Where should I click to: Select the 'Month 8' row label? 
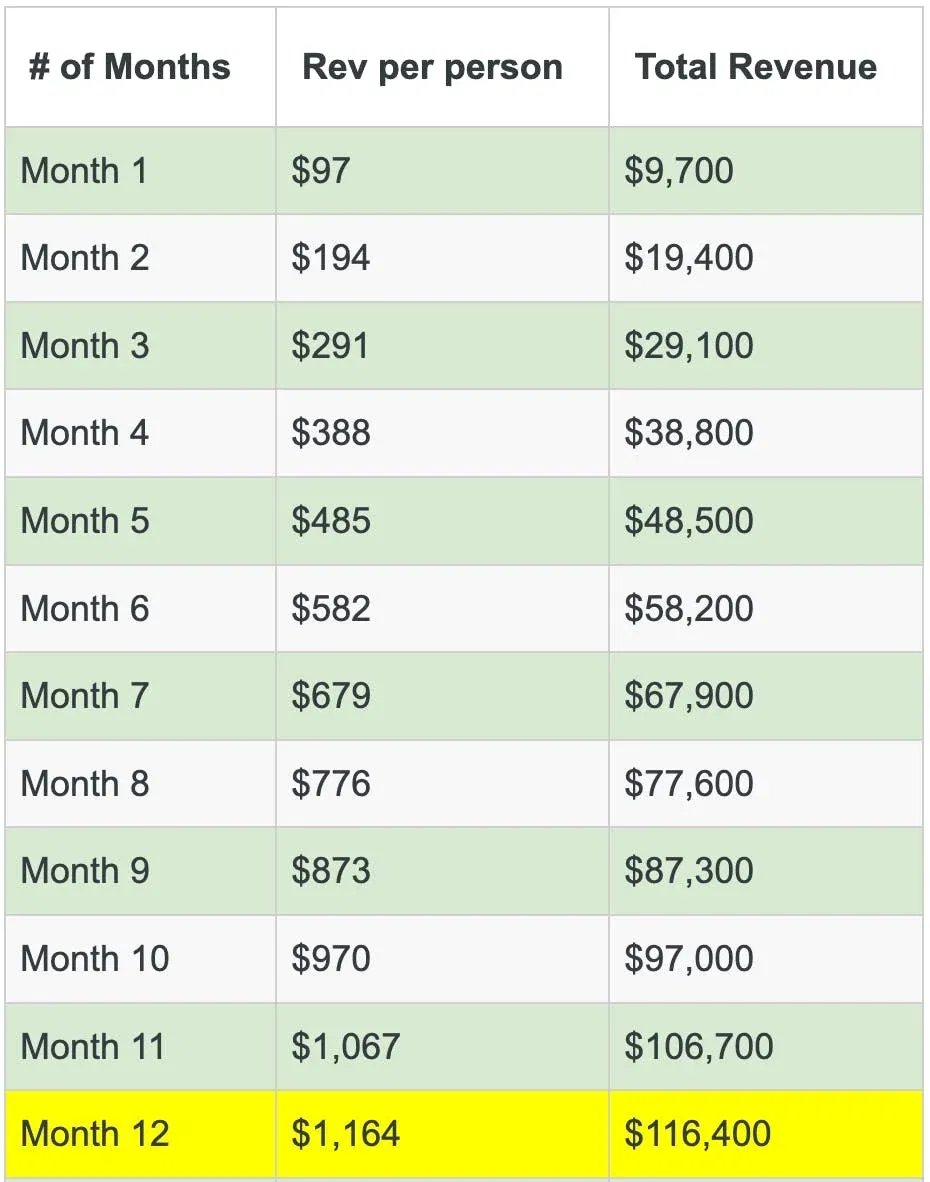coord(140,783)
